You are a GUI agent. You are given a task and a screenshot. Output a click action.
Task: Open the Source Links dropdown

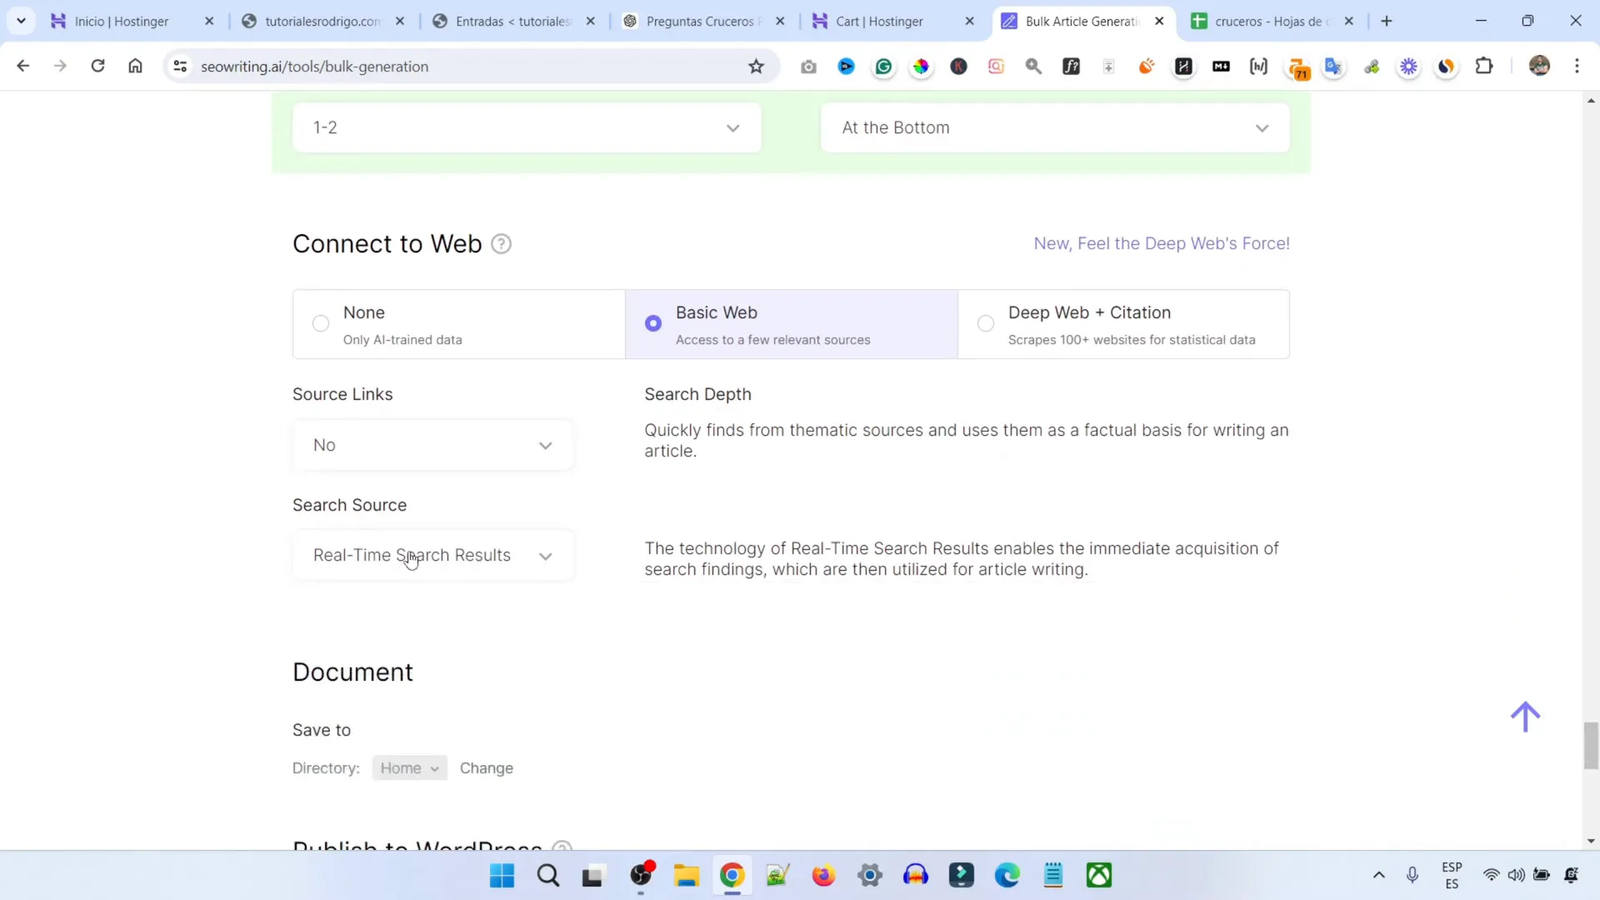pyautogui.click(x=433, y=445)
